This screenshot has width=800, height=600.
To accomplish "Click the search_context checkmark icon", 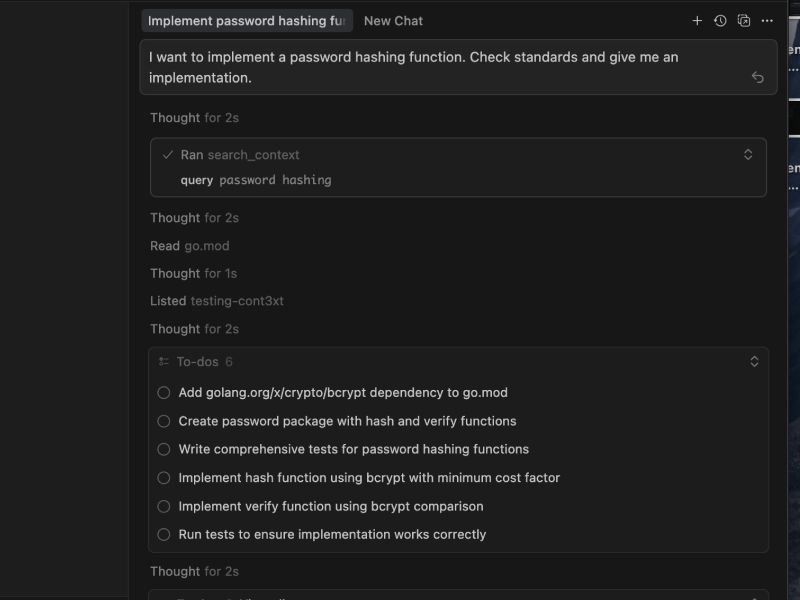I will point(168,154).
